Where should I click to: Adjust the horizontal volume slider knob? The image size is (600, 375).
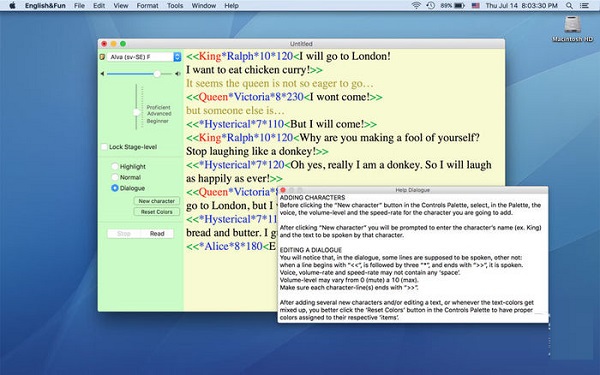tap(157, 74)
